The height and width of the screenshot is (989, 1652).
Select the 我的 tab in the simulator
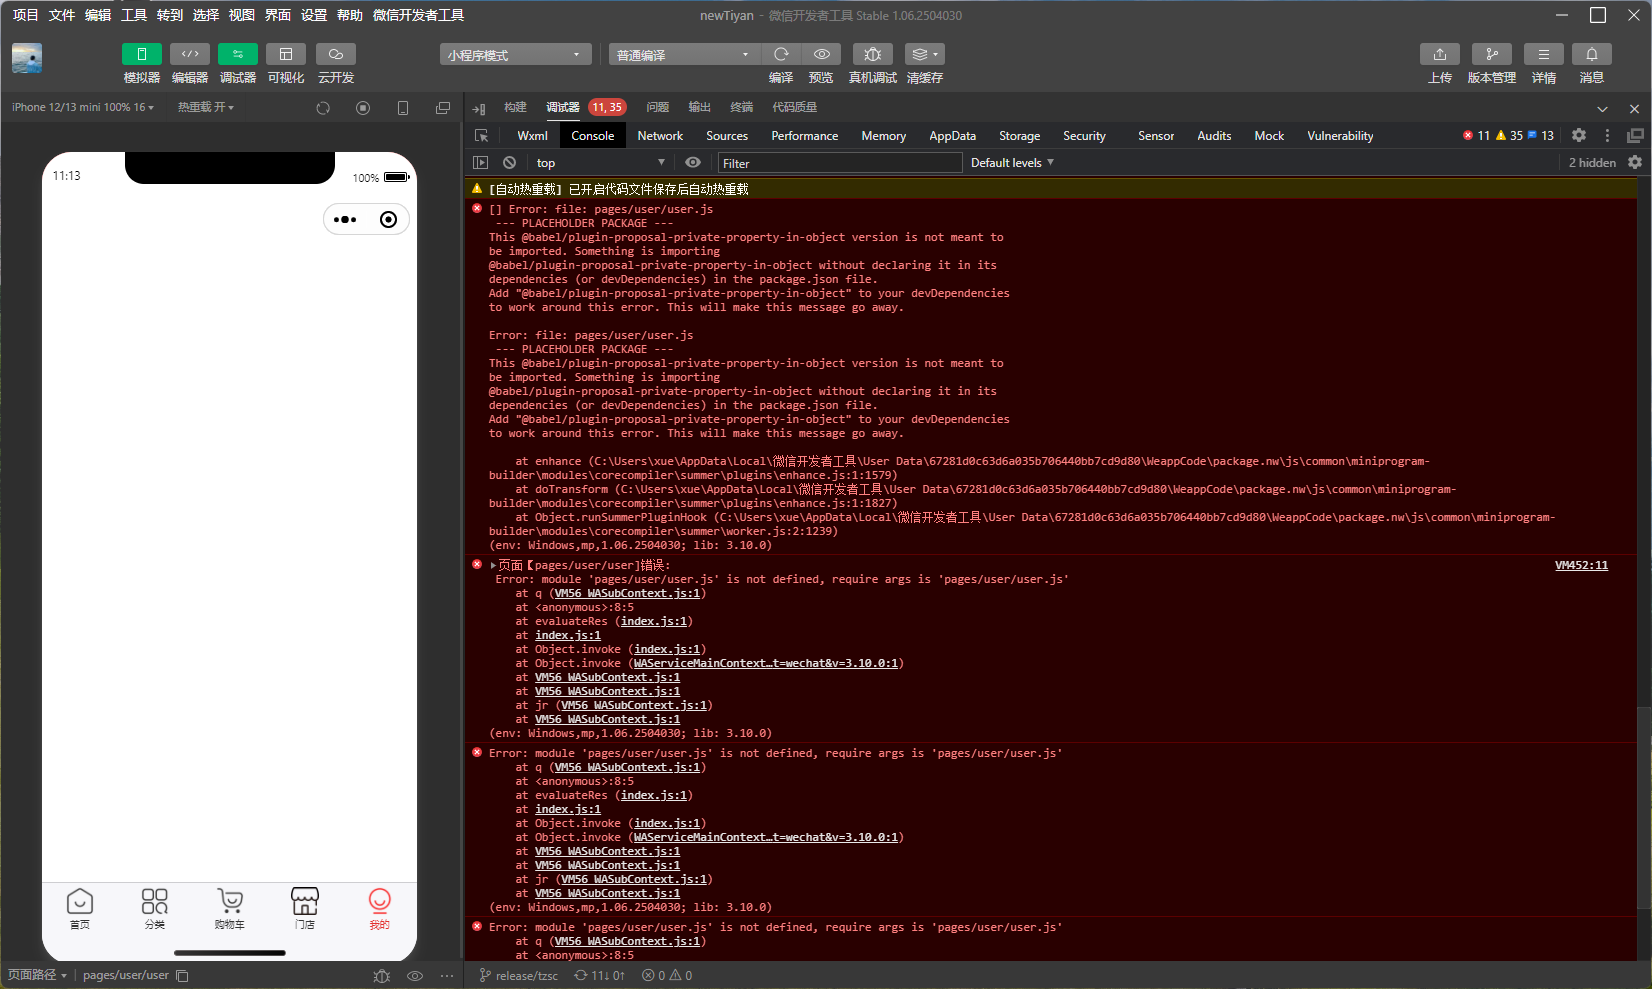380,908
